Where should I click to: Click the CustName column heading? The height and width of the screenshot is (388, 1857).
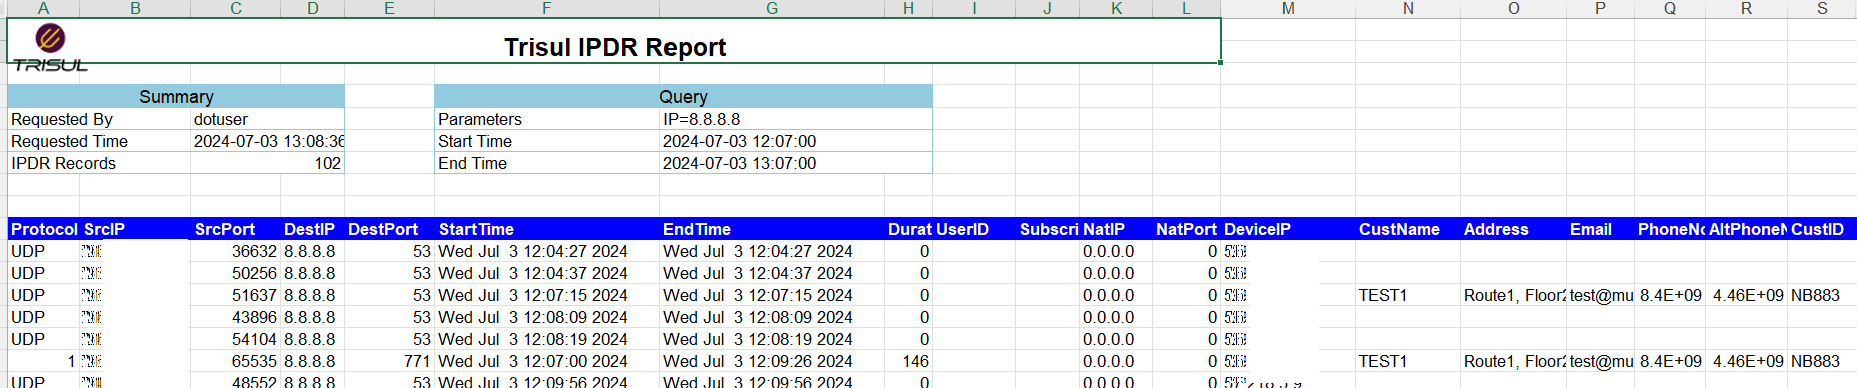1407,229
